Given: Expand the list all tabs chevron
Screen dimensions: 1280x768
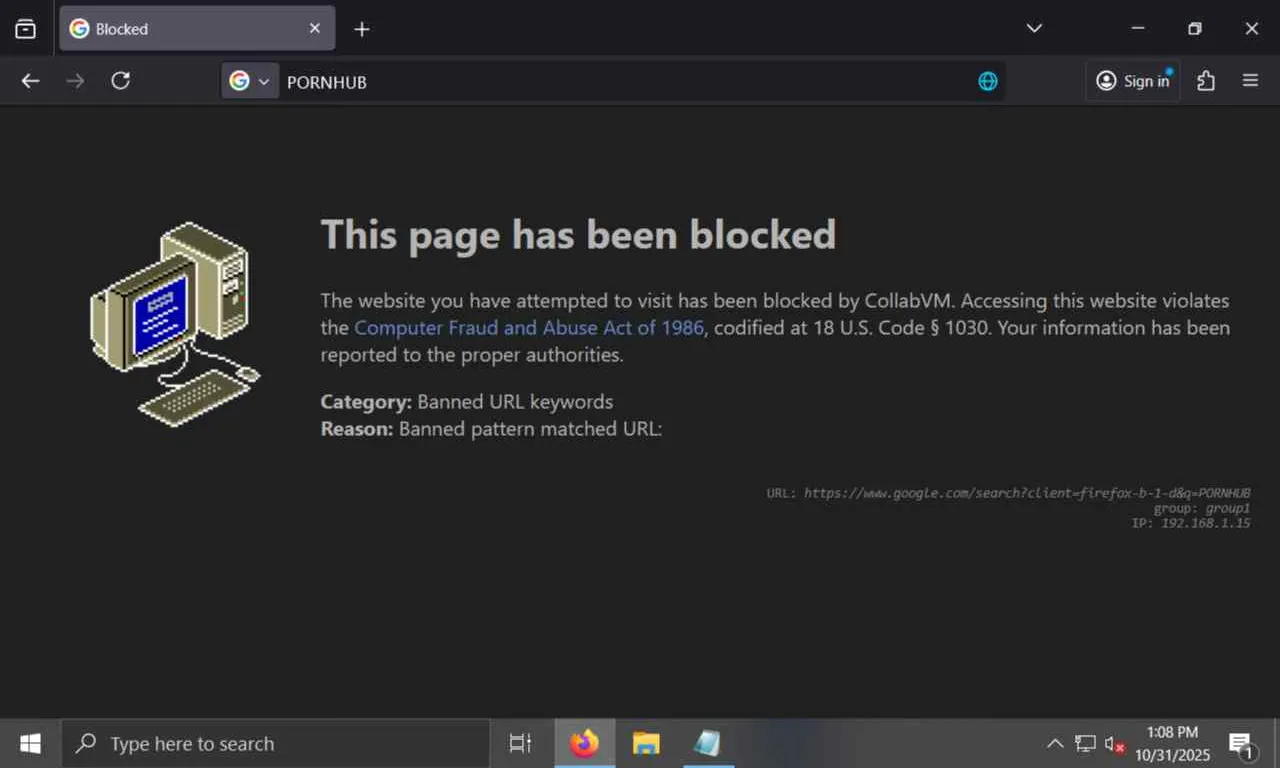Looking at the screenshot, I should click(x=1034, y=28).
